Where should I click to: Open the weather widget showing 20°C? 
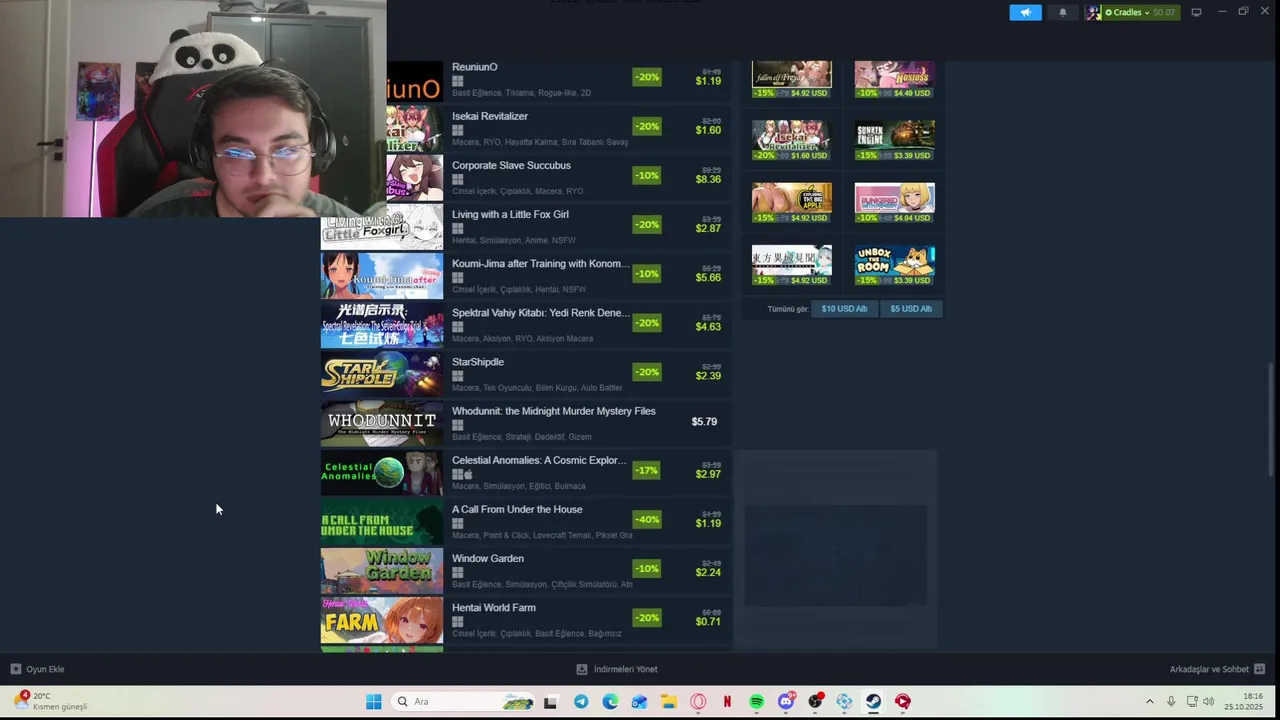tap(50, 702)
